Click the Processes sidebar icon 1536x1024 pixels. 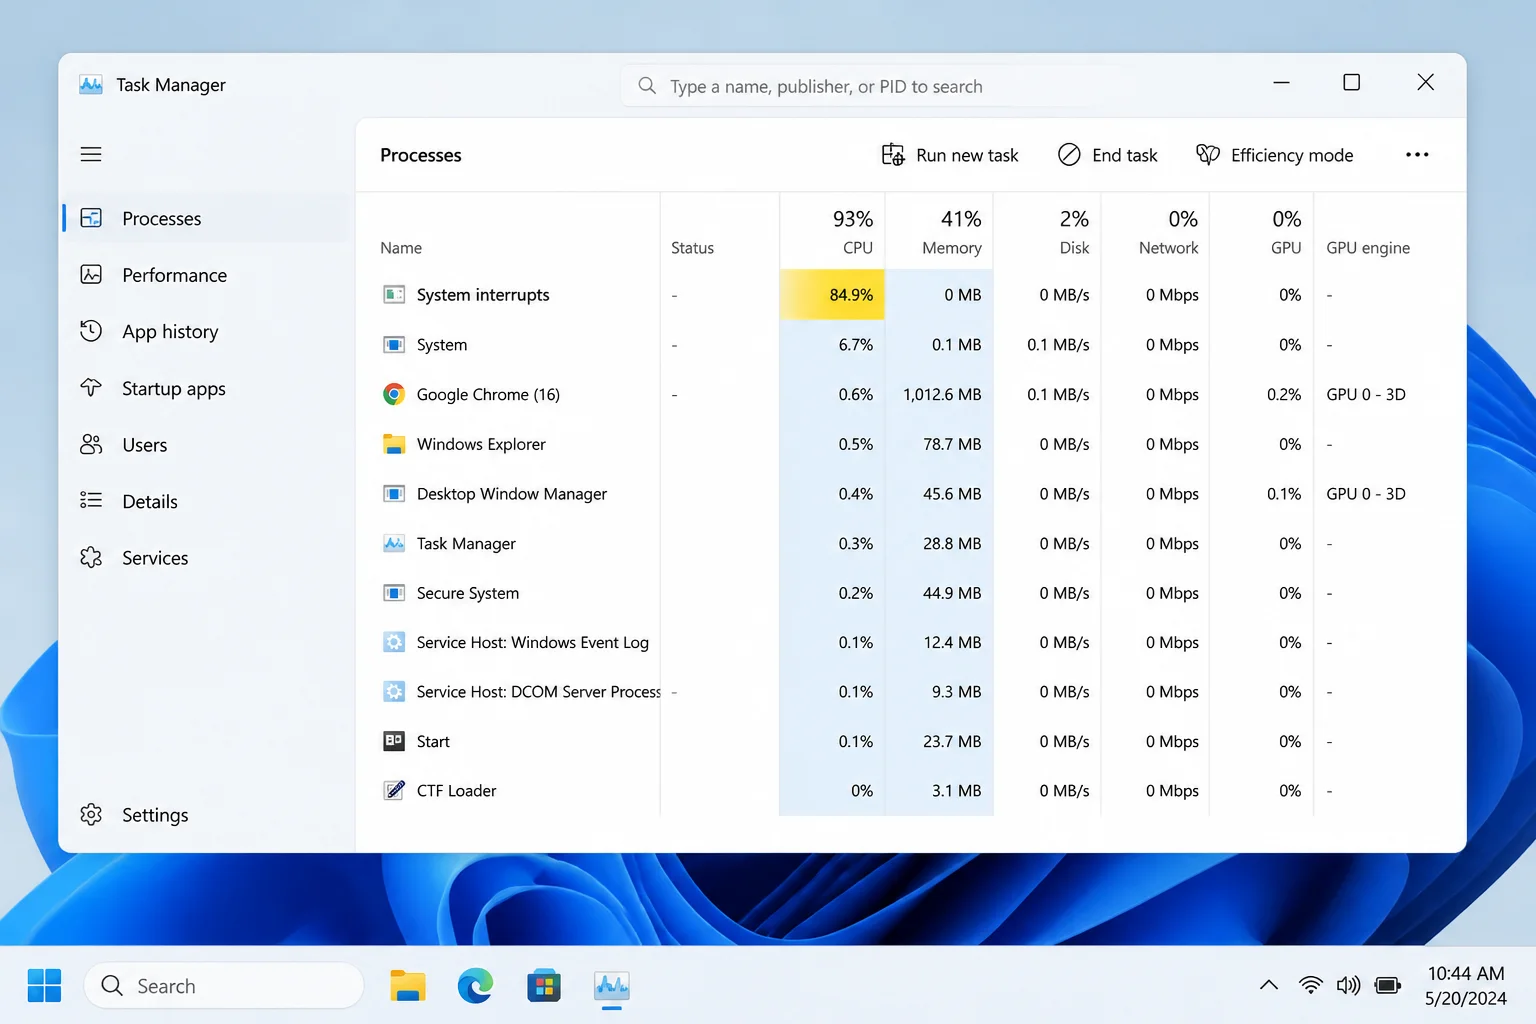(91, 218)
